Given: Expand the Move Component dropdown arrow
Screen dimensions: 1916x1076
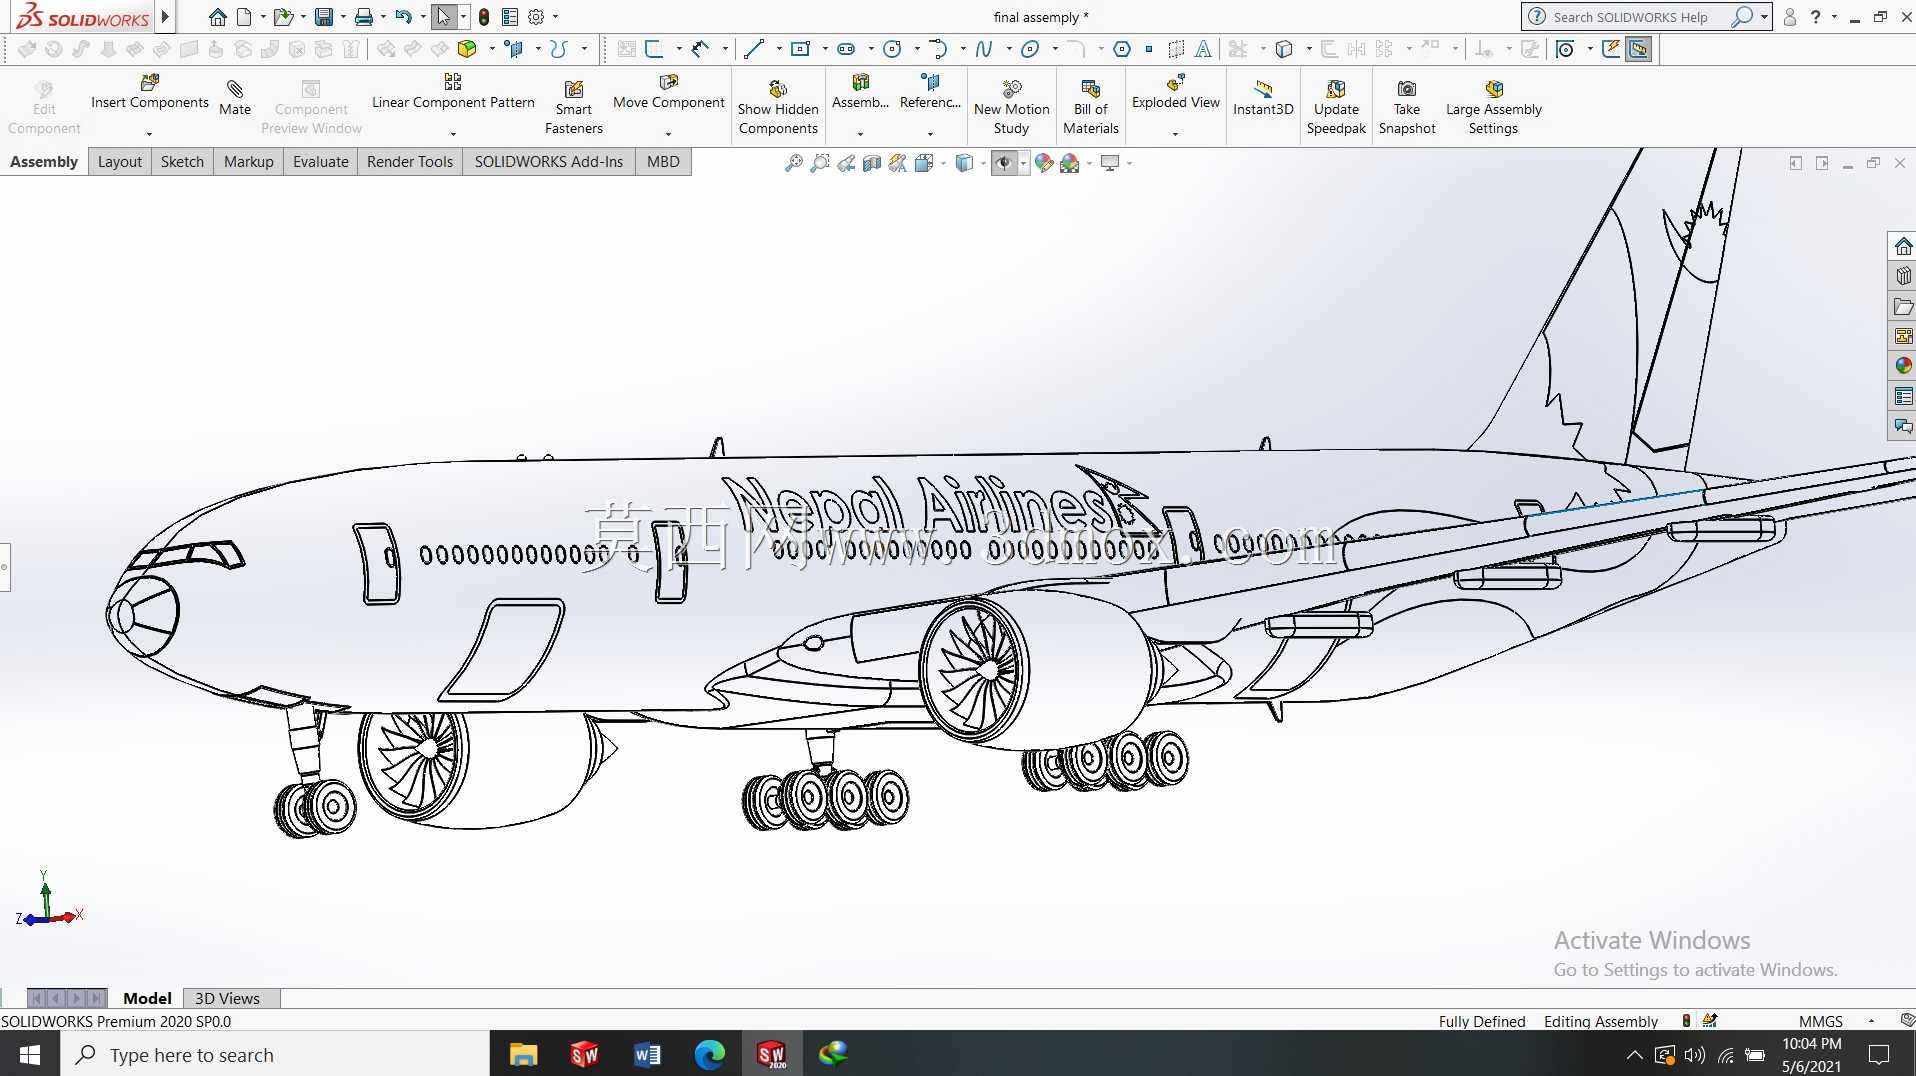Looking at the screenshot, I should click(x=668, y=134).
